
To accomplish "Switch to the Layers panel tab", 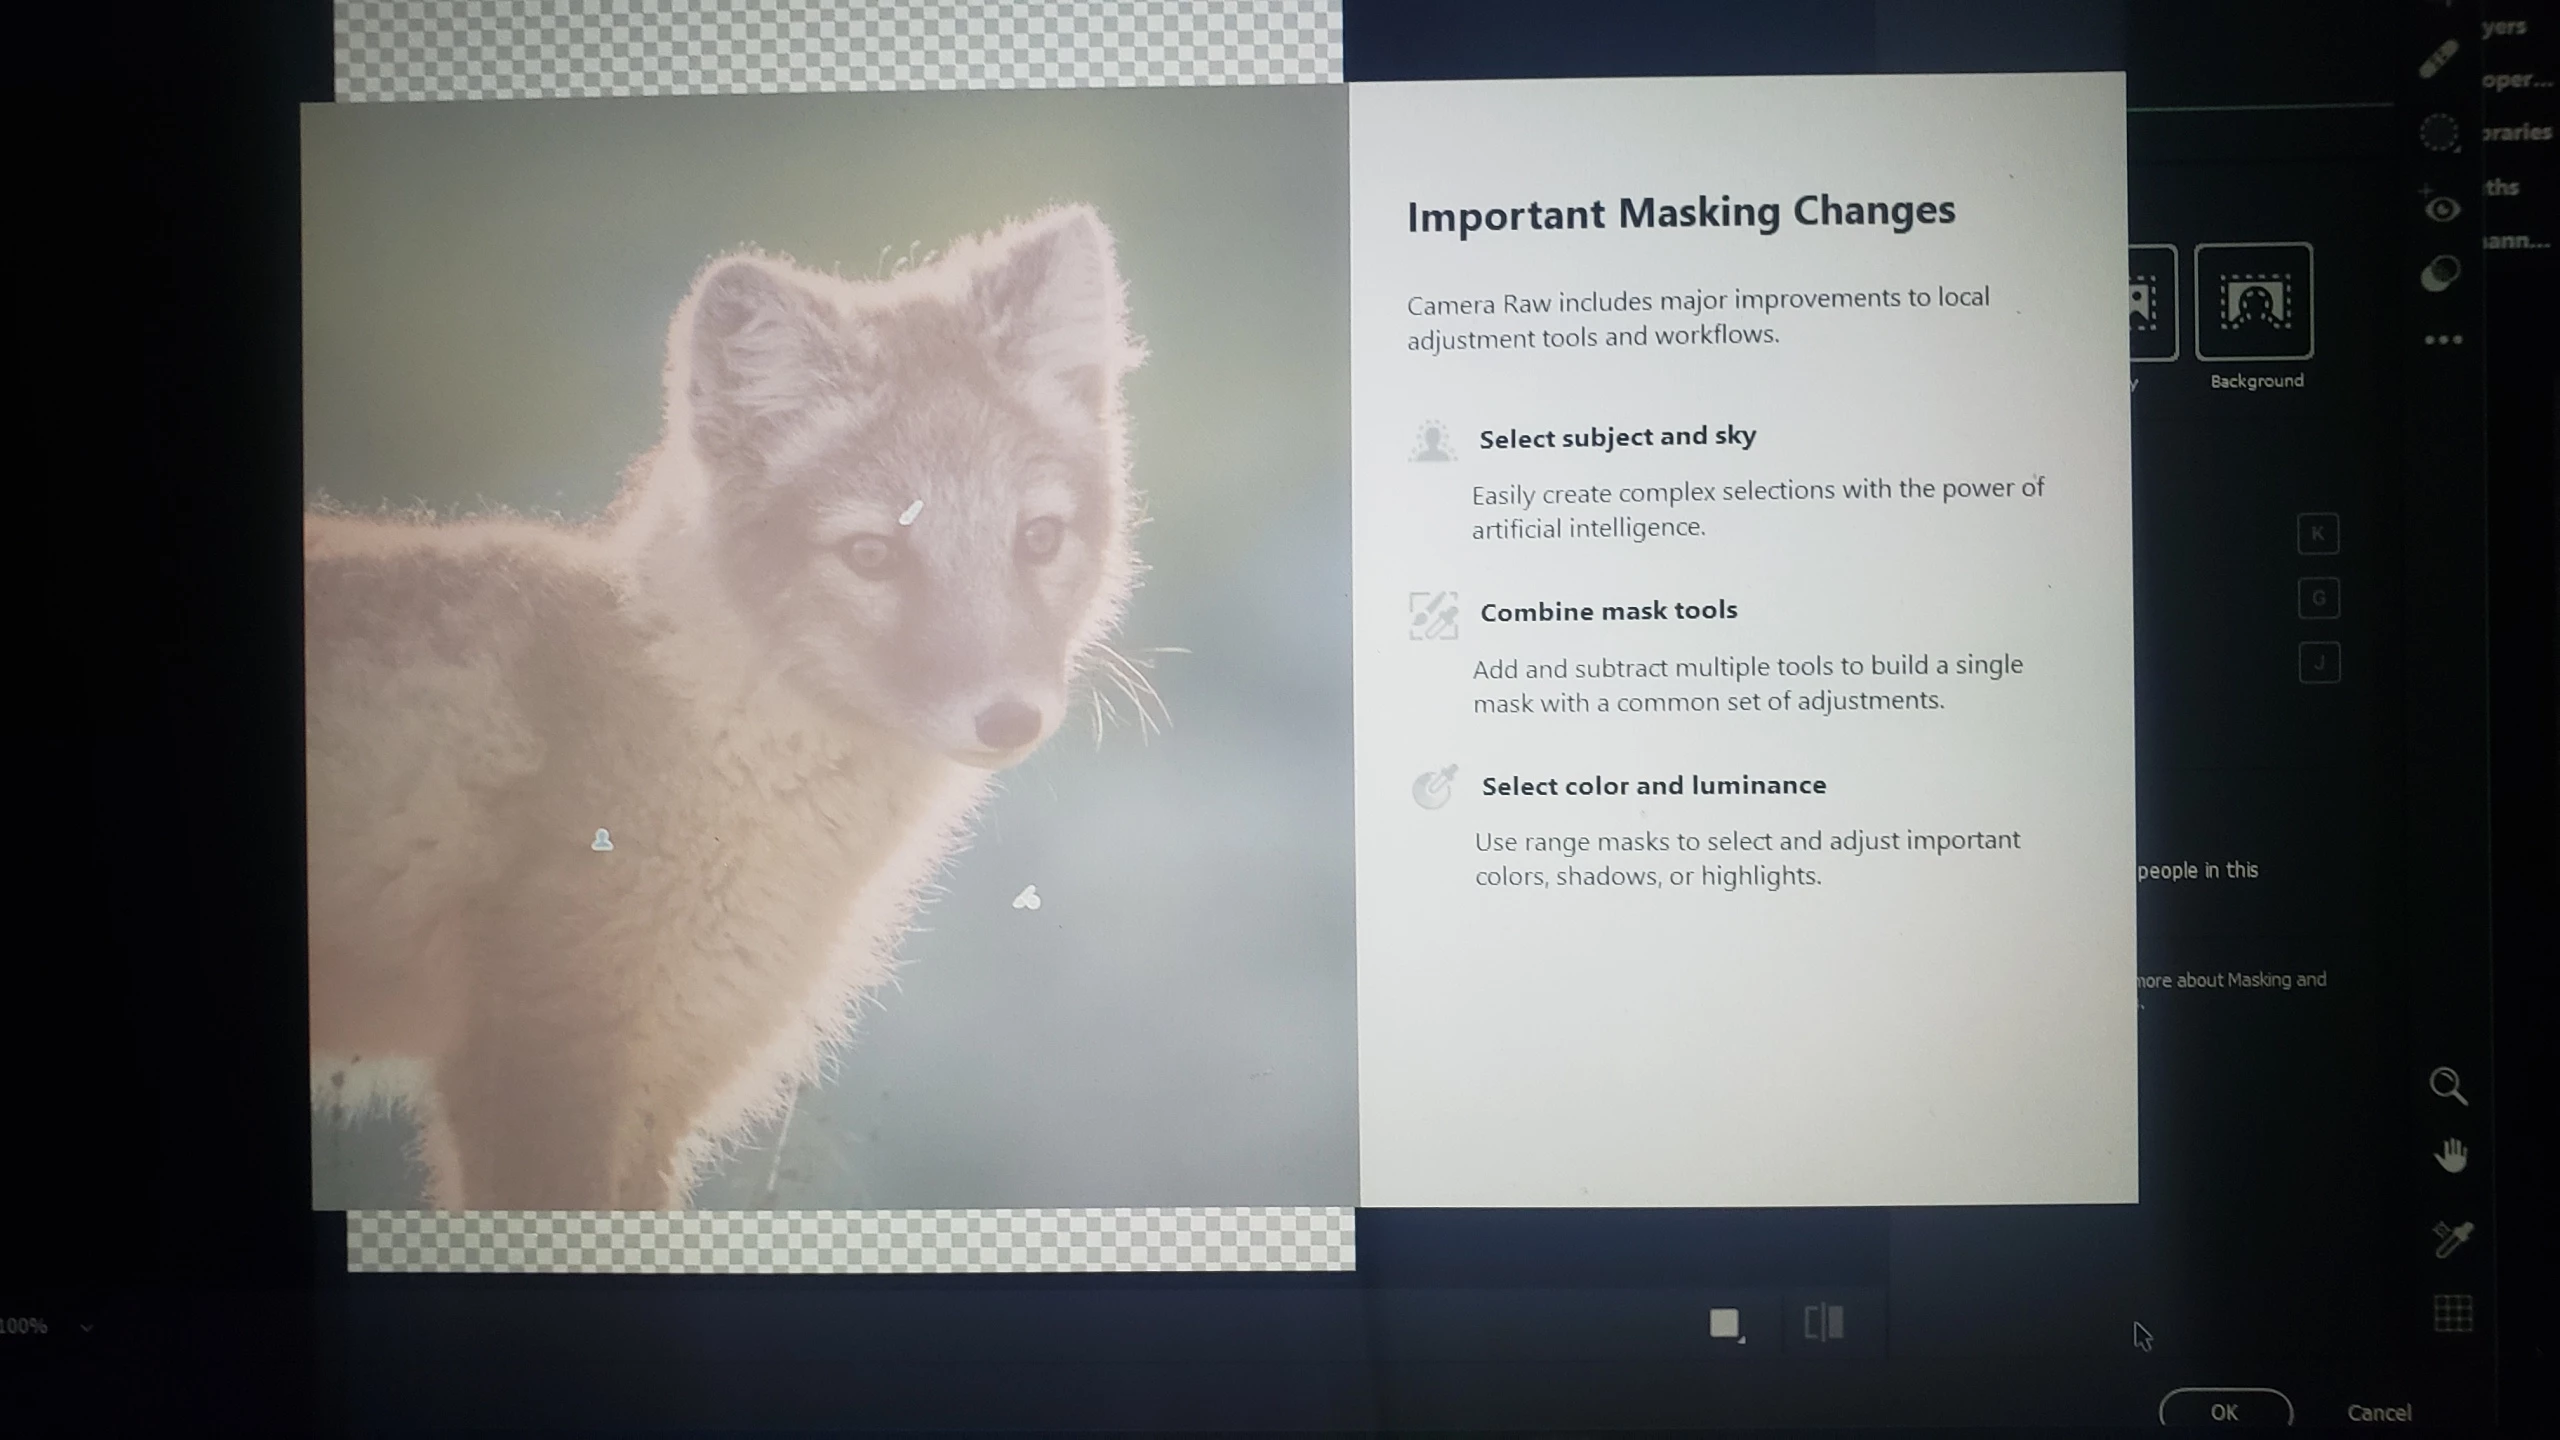I will click(x=2503, y=28).
